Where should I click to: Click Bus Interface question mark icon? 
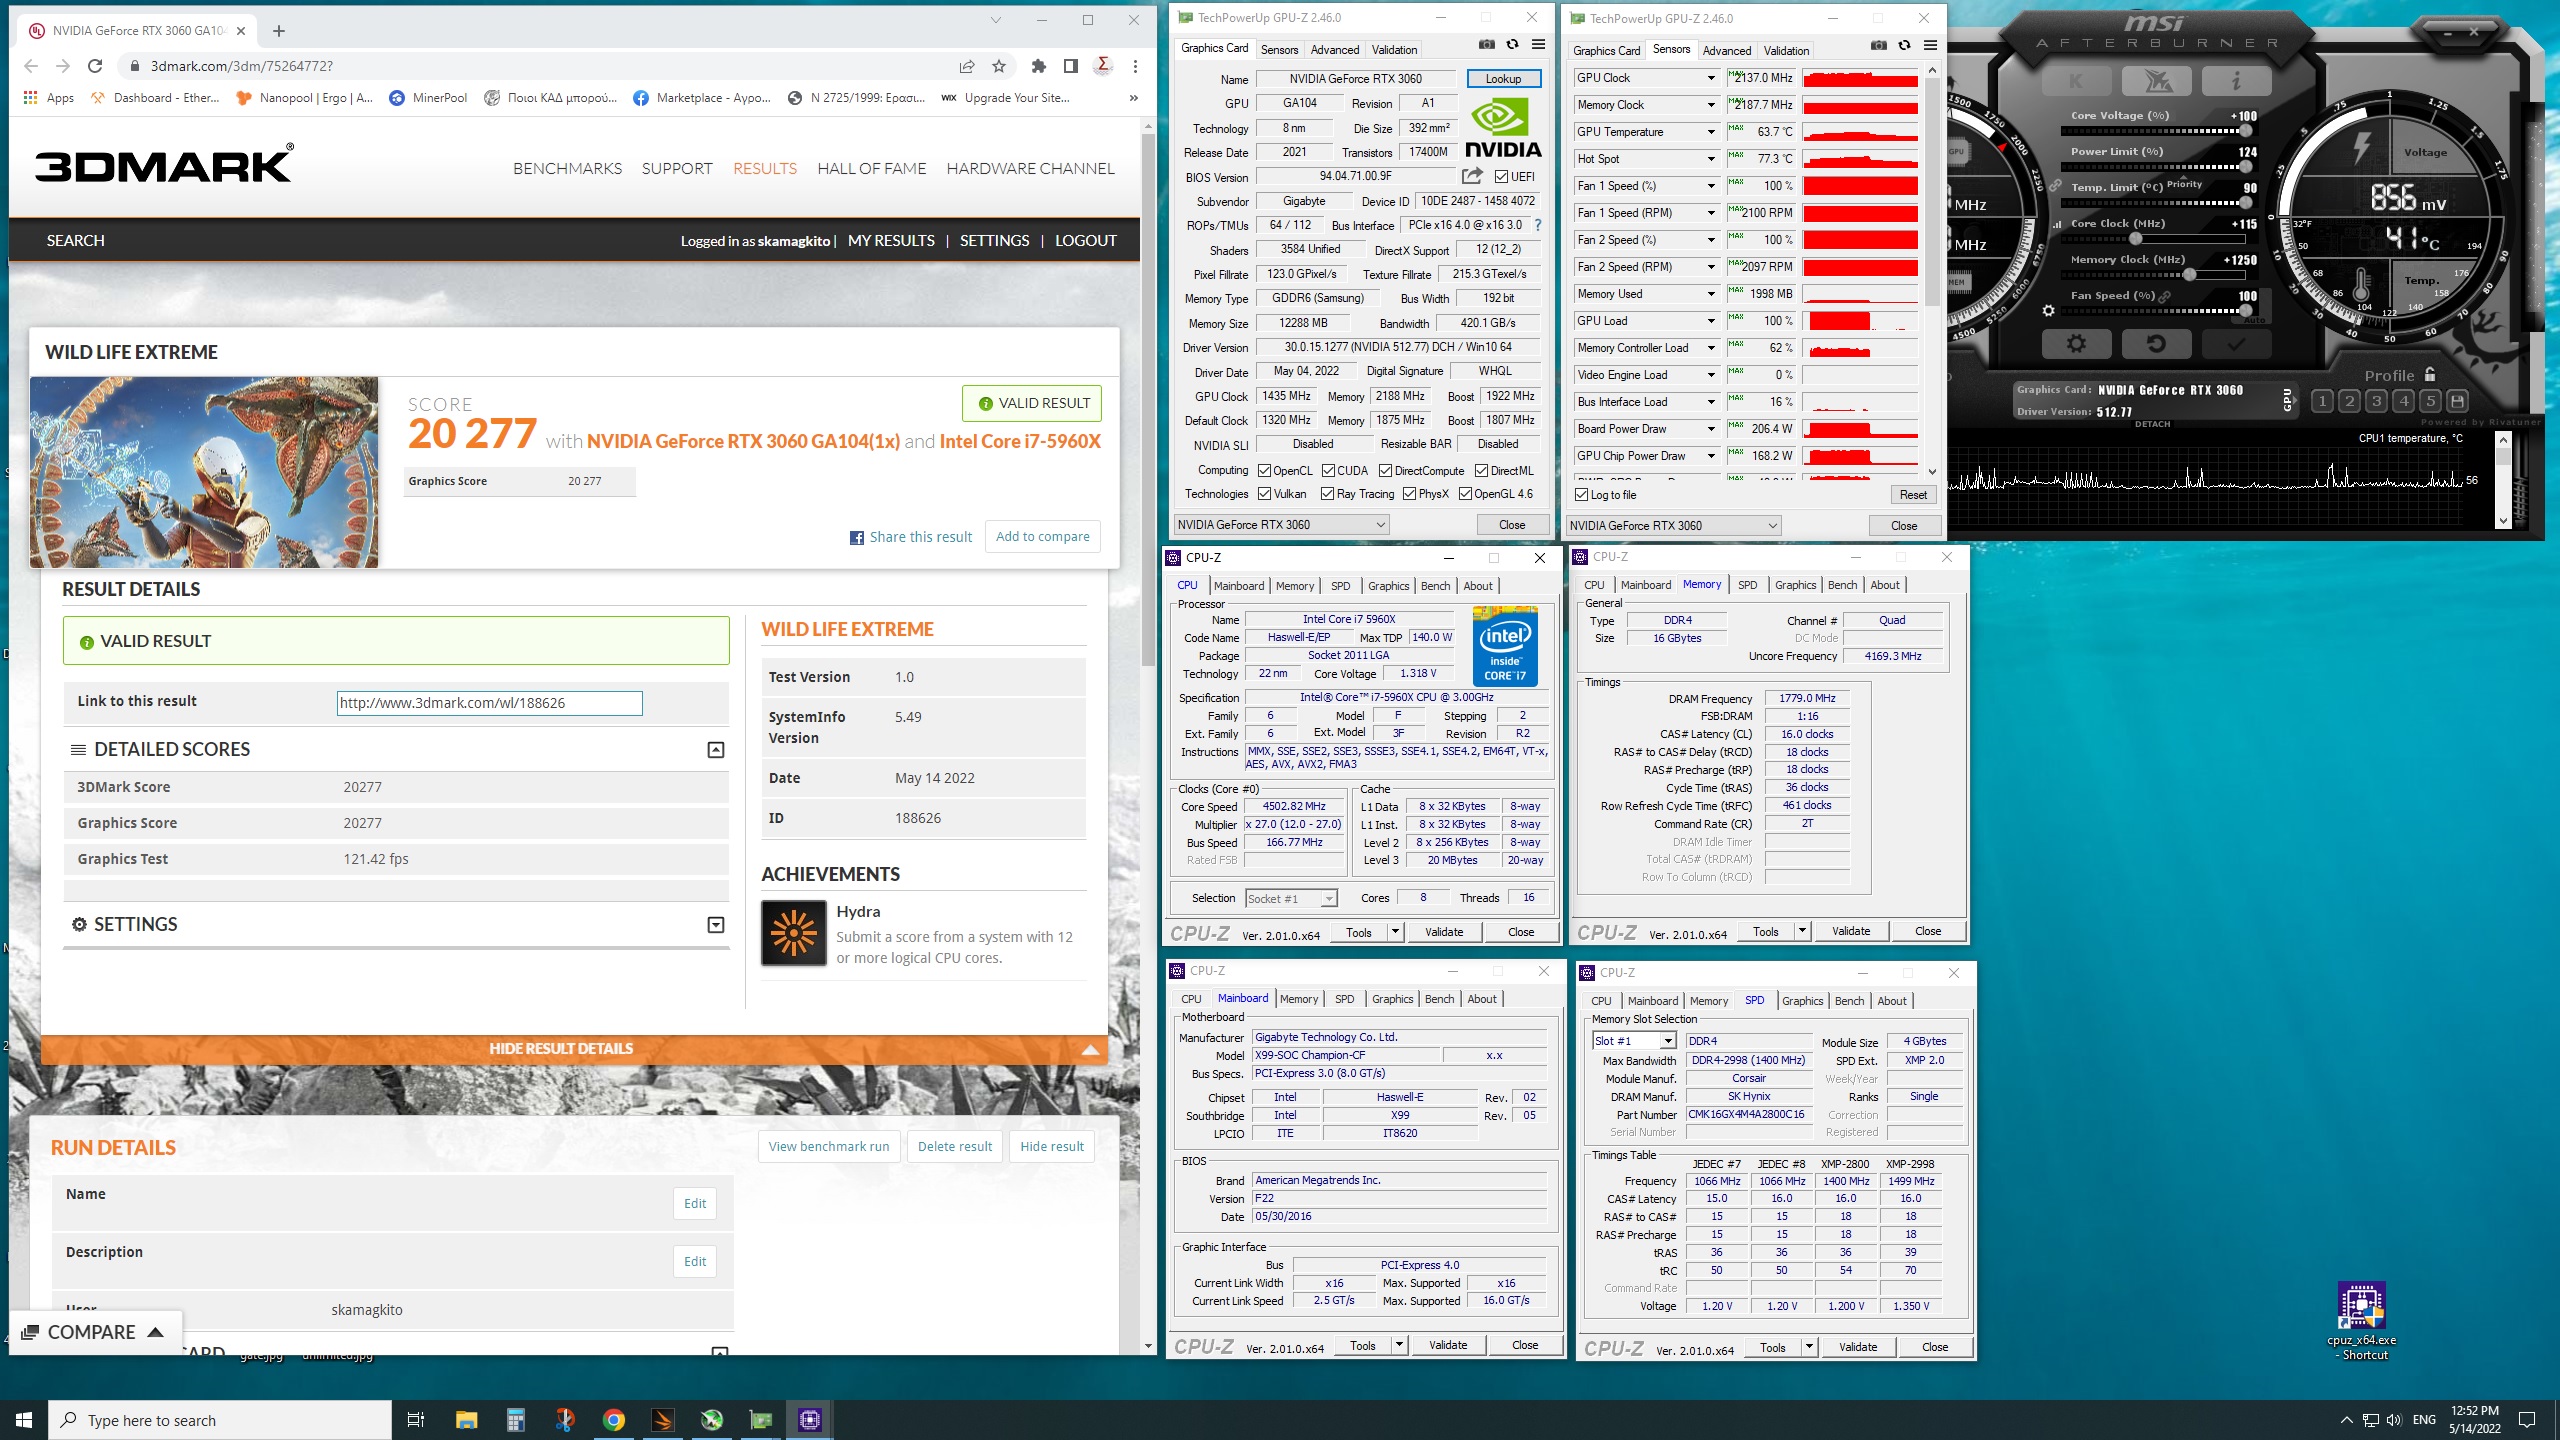pyautogui.click(x=1538, y=225)
